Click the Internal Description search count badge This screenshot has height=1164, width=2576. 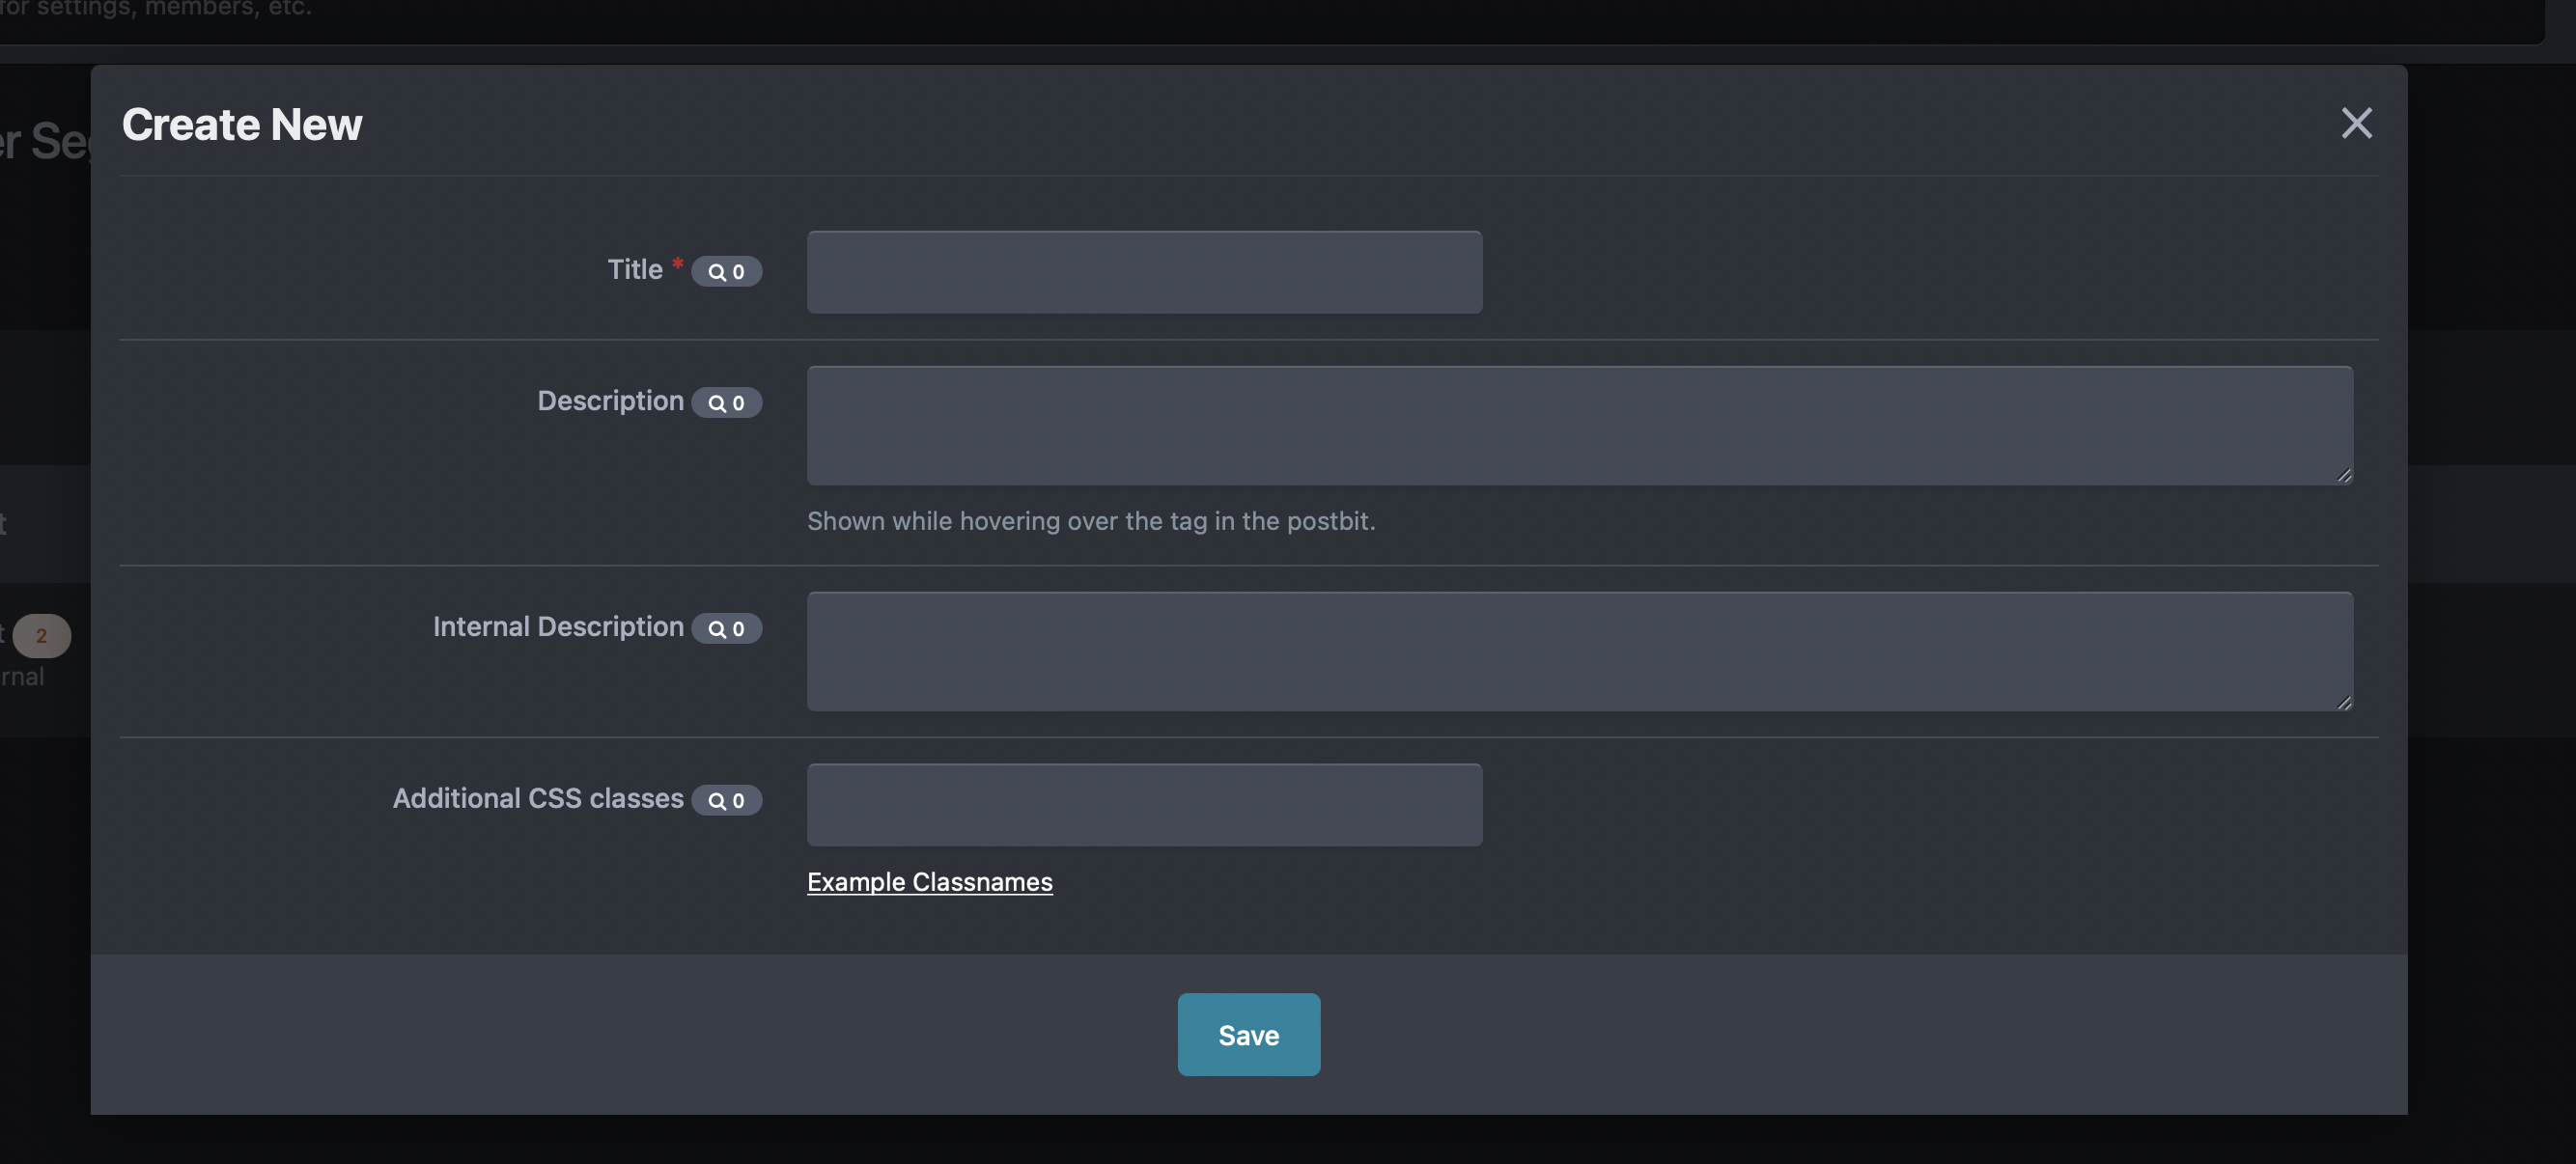tap(726, 629)
